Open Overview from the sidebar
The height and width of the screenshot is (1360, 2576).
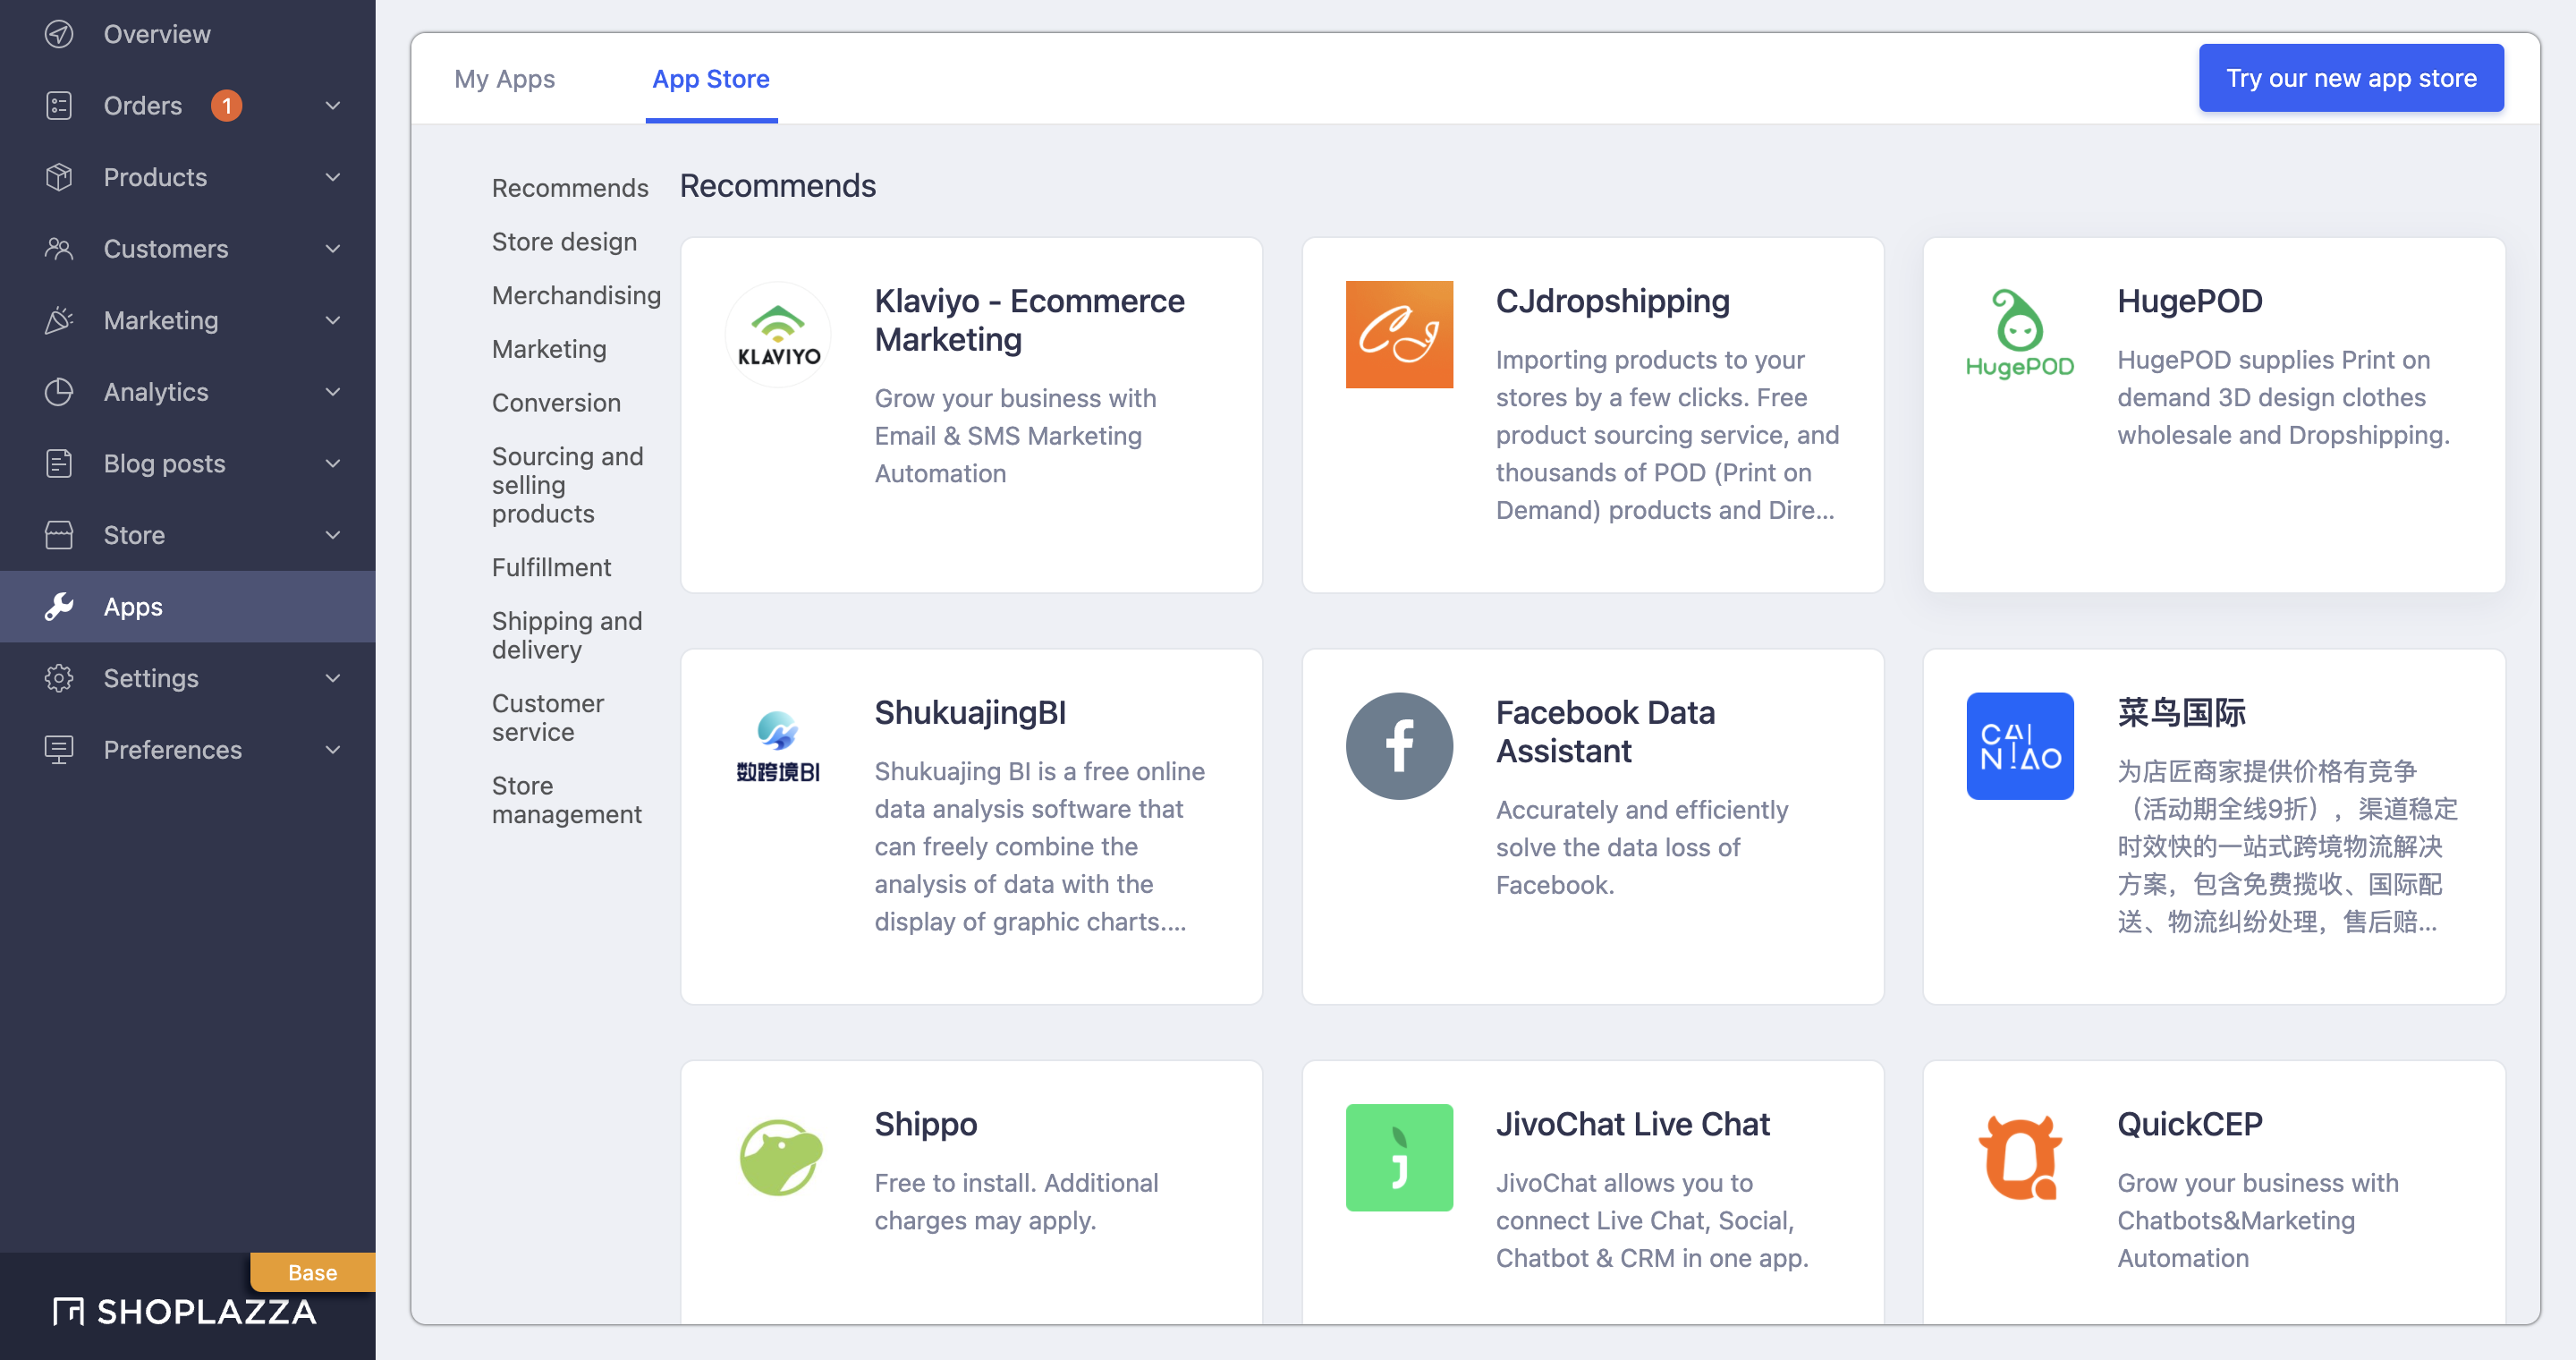(x=157, y=34)
